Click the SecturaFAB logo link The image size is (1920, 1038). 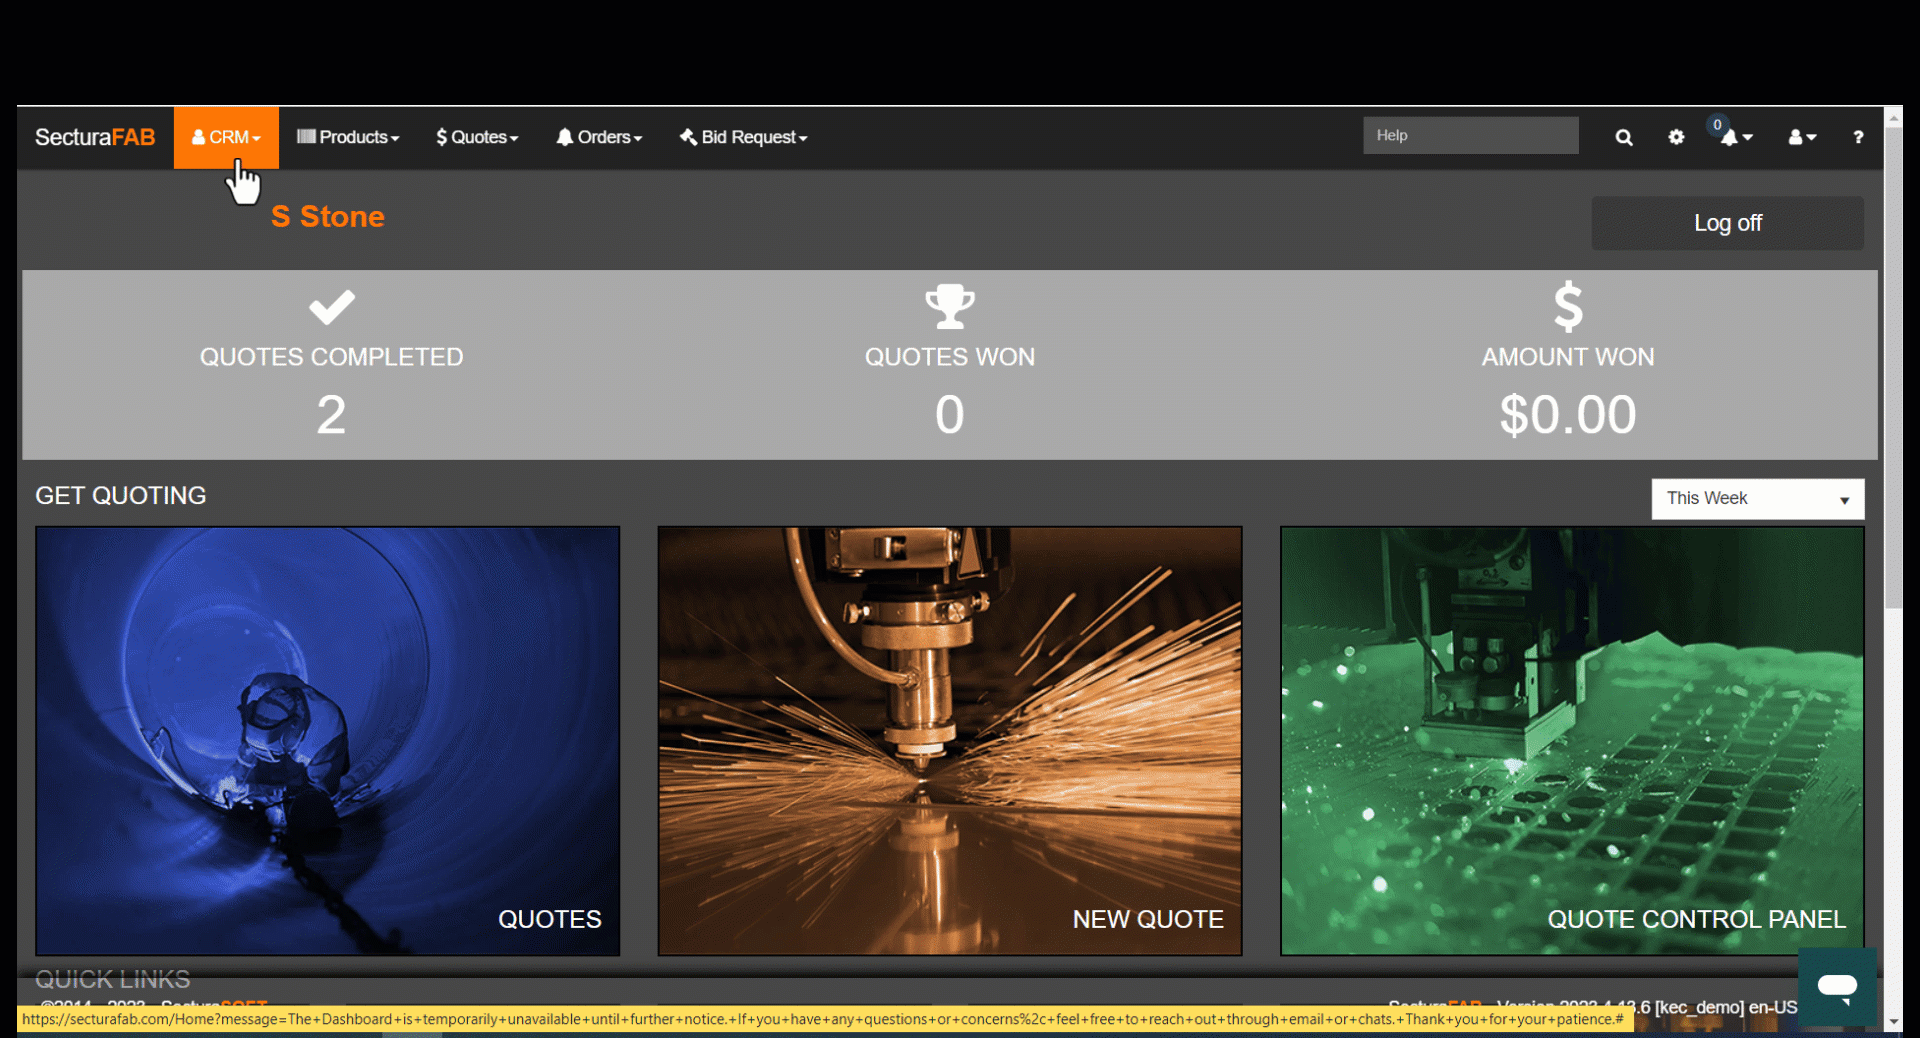click(x=95, y=137)
